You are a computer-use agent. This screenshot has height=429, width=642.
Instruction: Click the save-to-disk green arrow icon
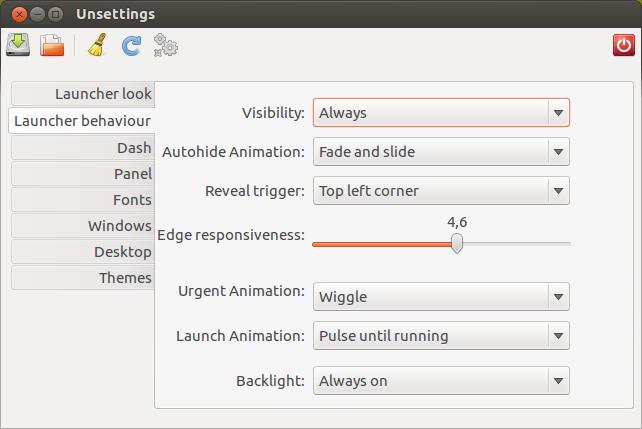18,45
